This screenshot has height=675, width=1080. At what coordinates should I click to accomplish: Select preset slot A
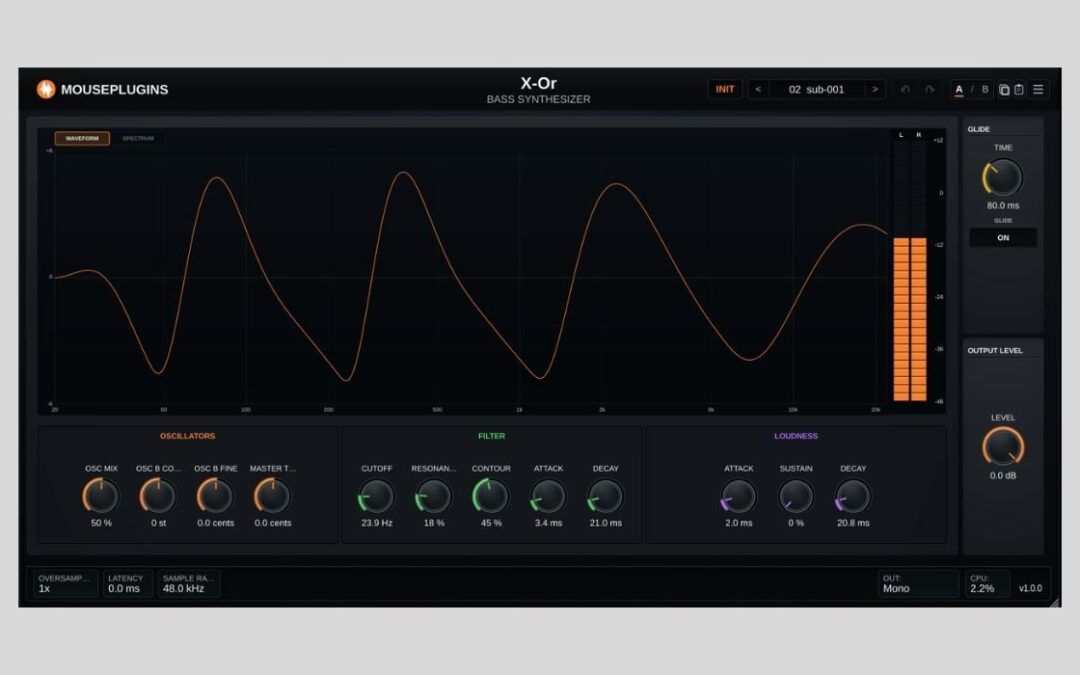(x=959, y=90)
